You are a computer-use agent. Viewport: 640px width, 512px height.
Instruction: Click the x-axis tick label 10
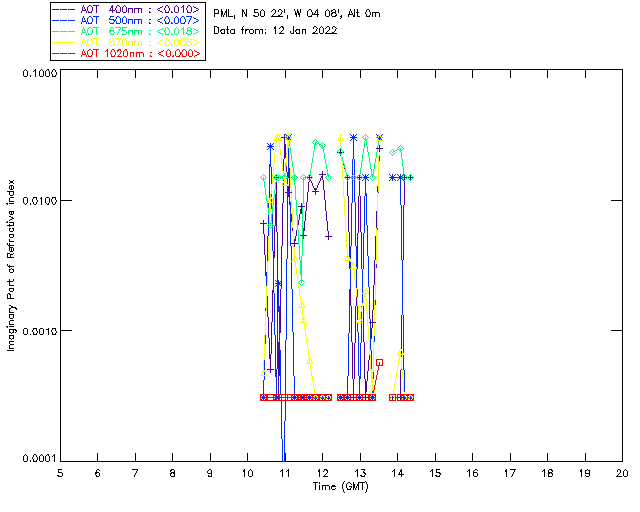tap(247, 472)
